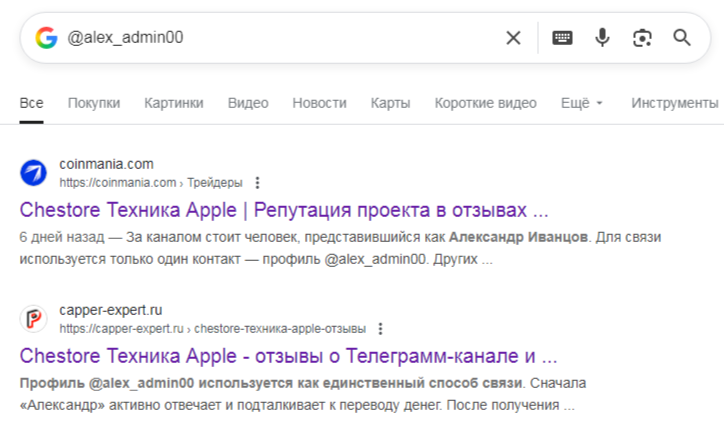The image size is (724, 436).
Task: Click the magnifying glass search button
Action: pyautogui.click(x=682, y=38)
